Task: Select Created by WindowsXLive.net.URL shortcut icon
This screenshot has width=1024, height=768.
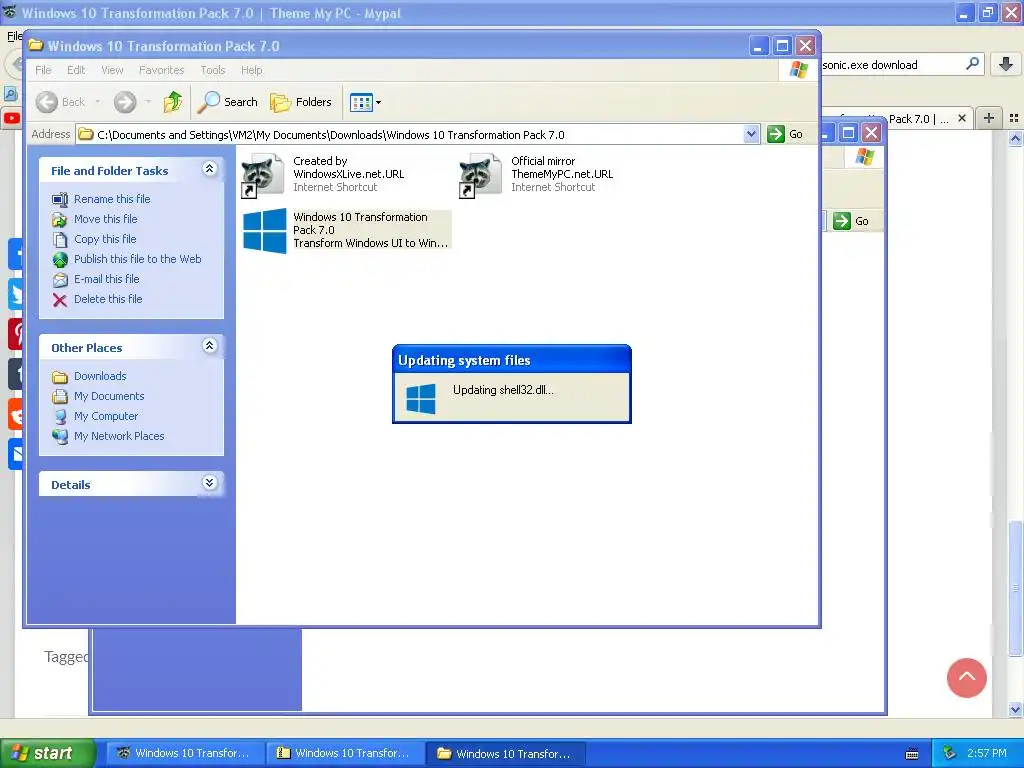Action: point(263,175)
